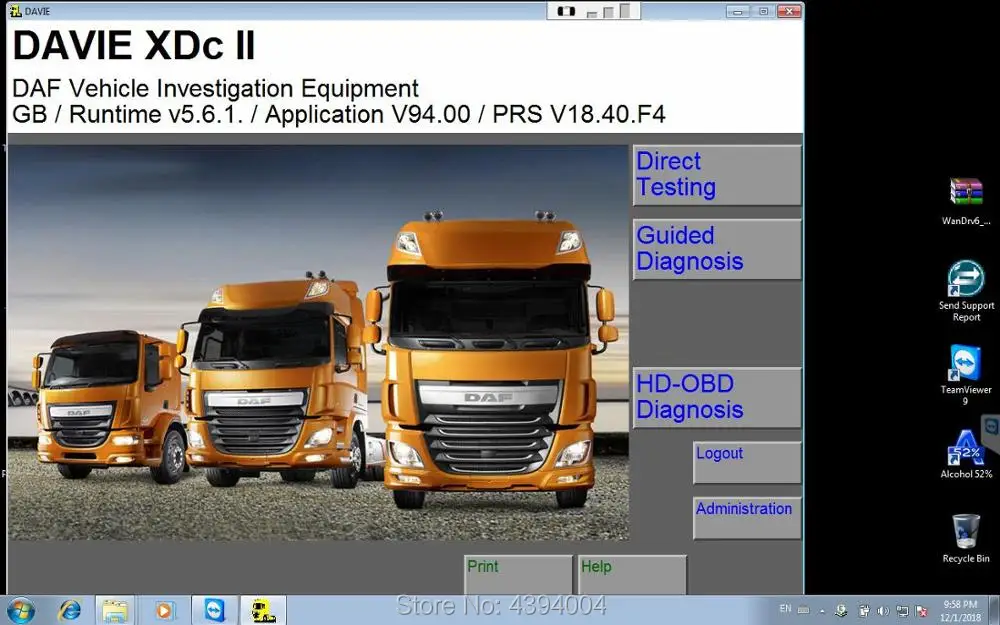Open the antivirus icon in the system tray
Screen dimensions: 1000x625
coord(841,610)
